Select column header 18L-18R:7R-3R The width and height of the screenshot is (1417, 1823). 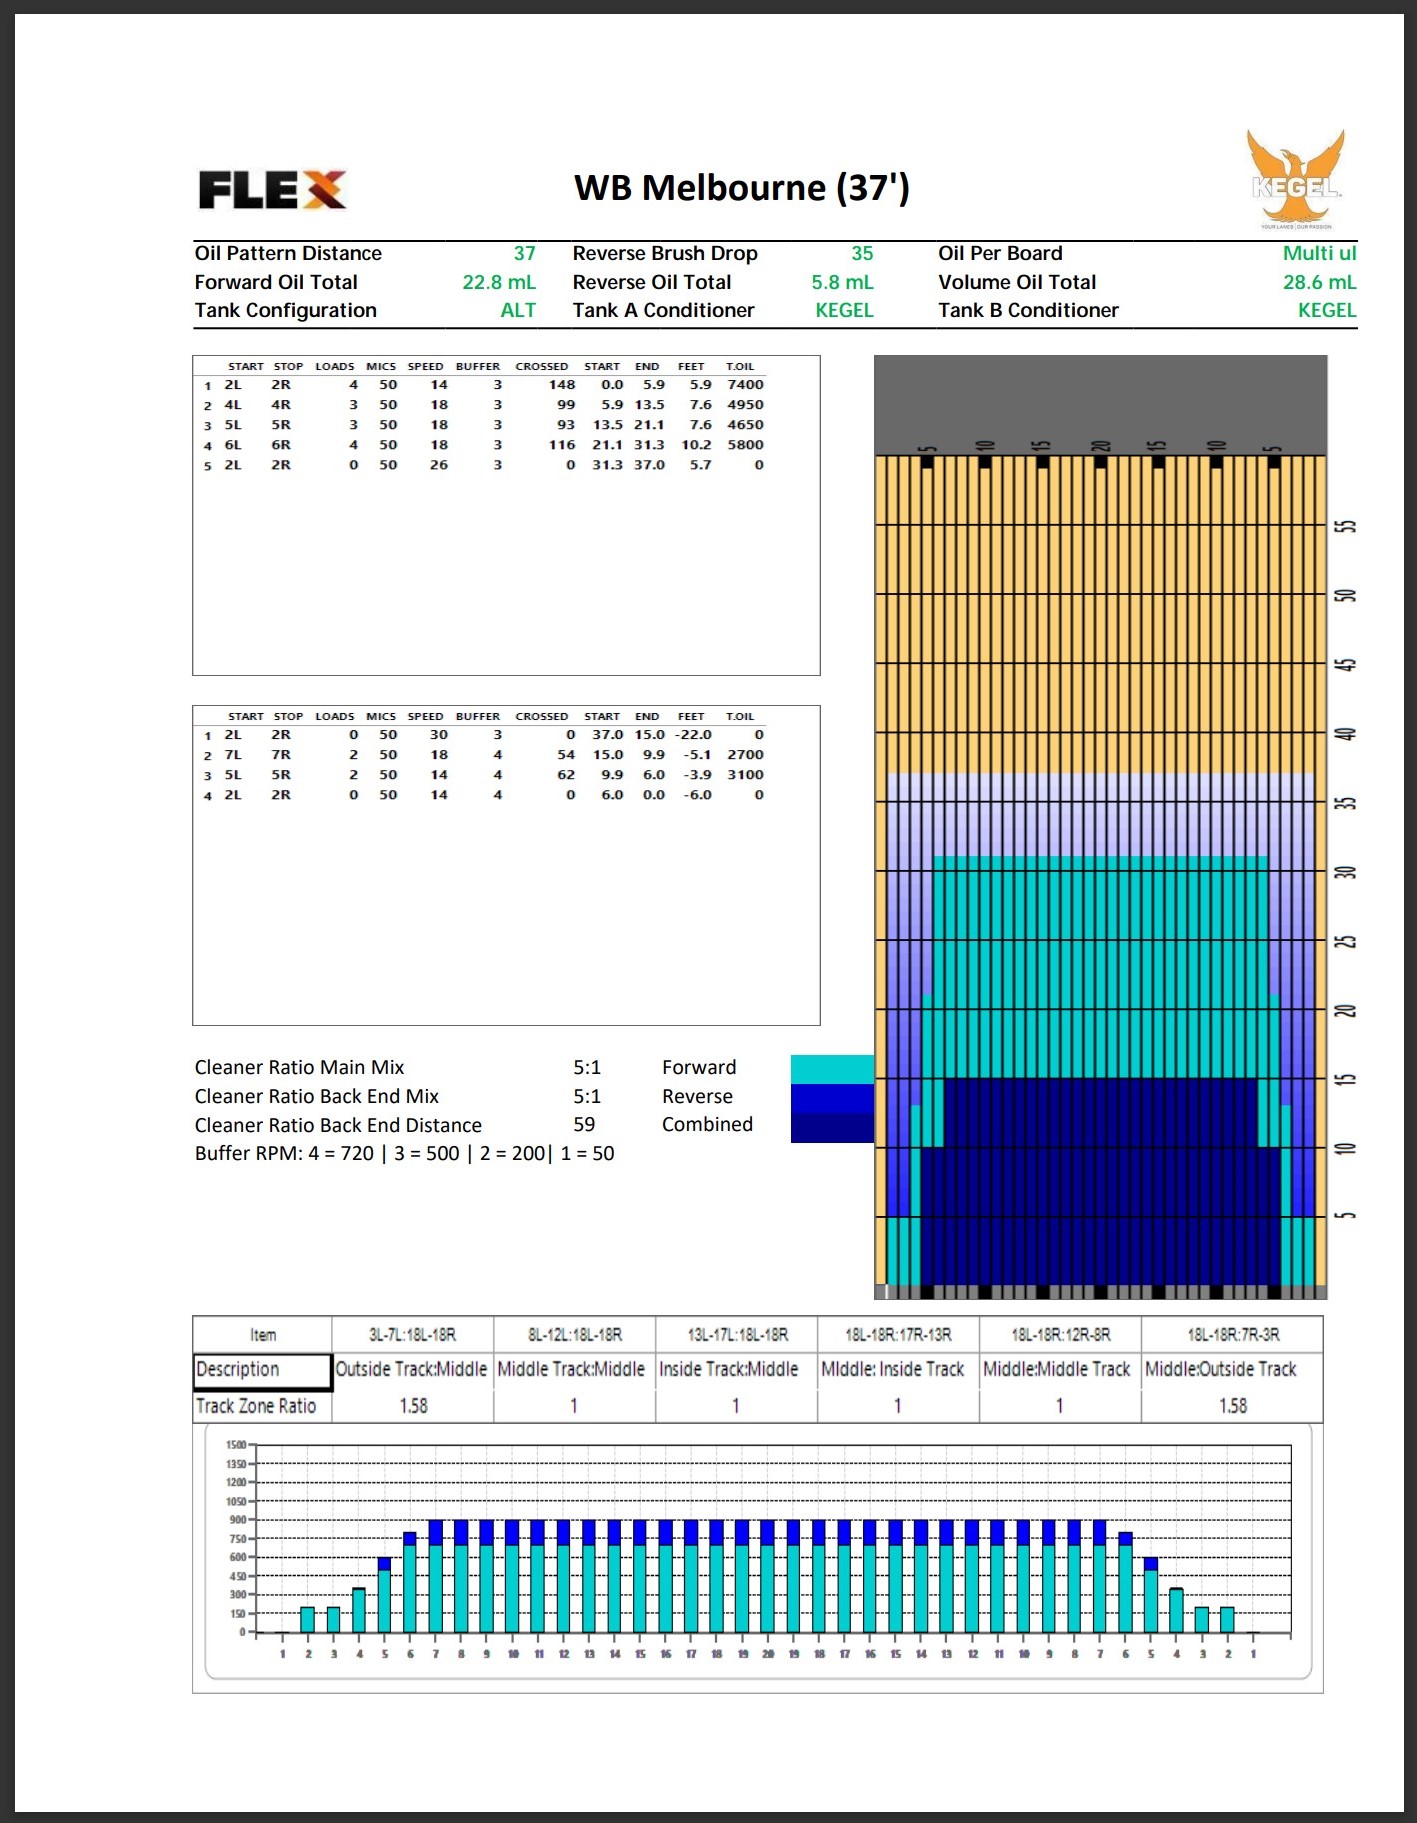coord(1233,1335)
